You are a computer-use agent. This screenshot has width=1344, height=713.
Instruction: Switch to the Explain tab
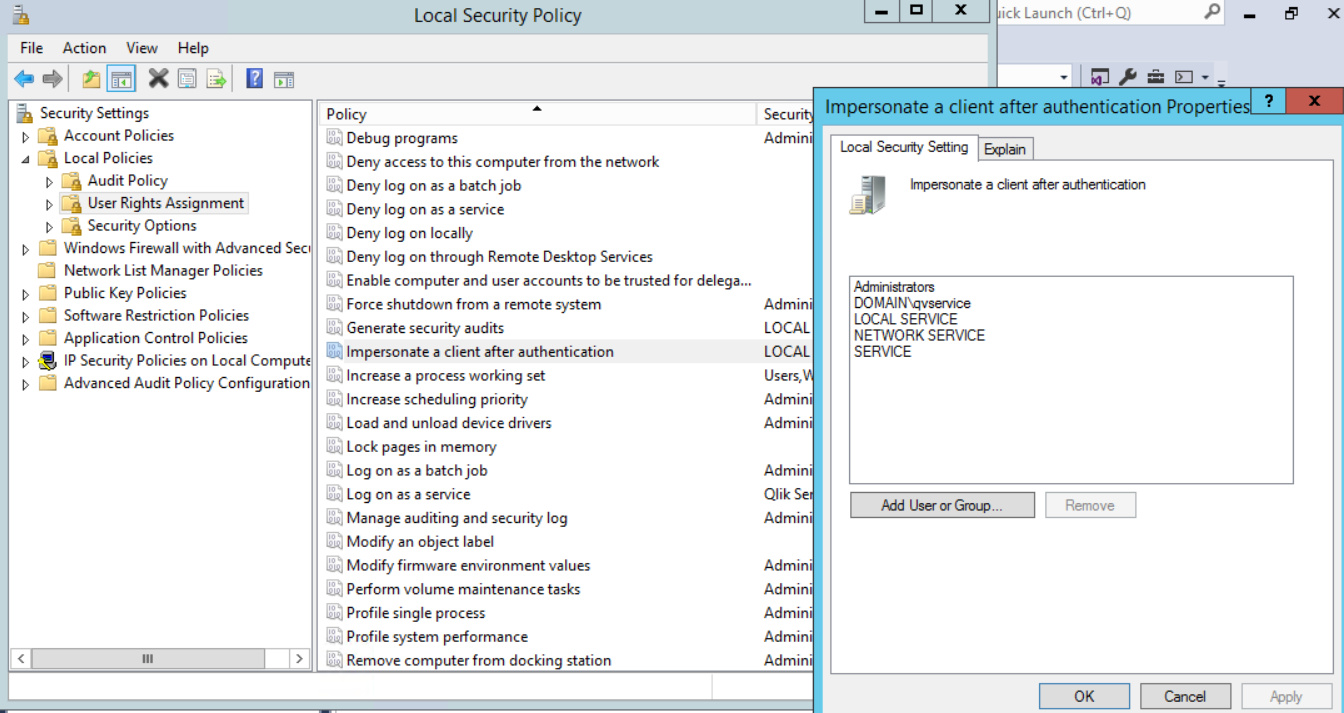(x=1005, y=149)
